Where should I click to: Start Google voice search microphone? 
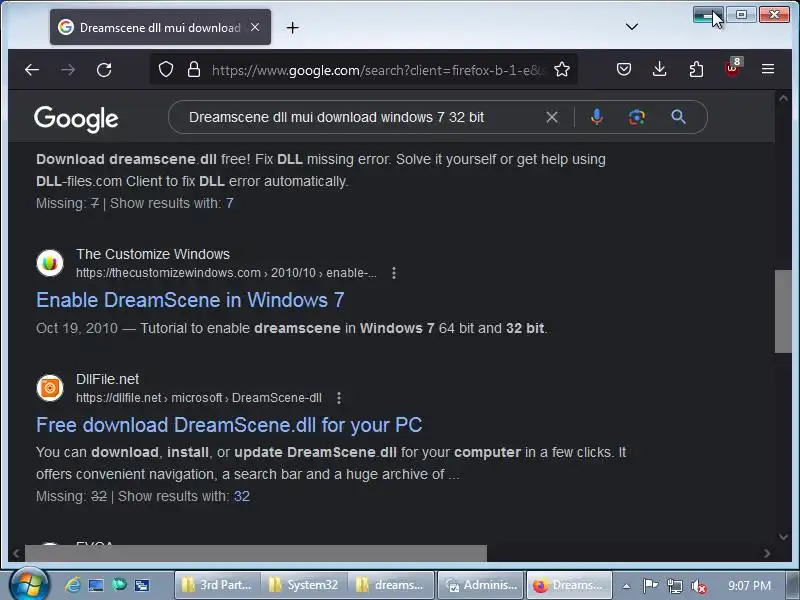[x=596, y=117]
